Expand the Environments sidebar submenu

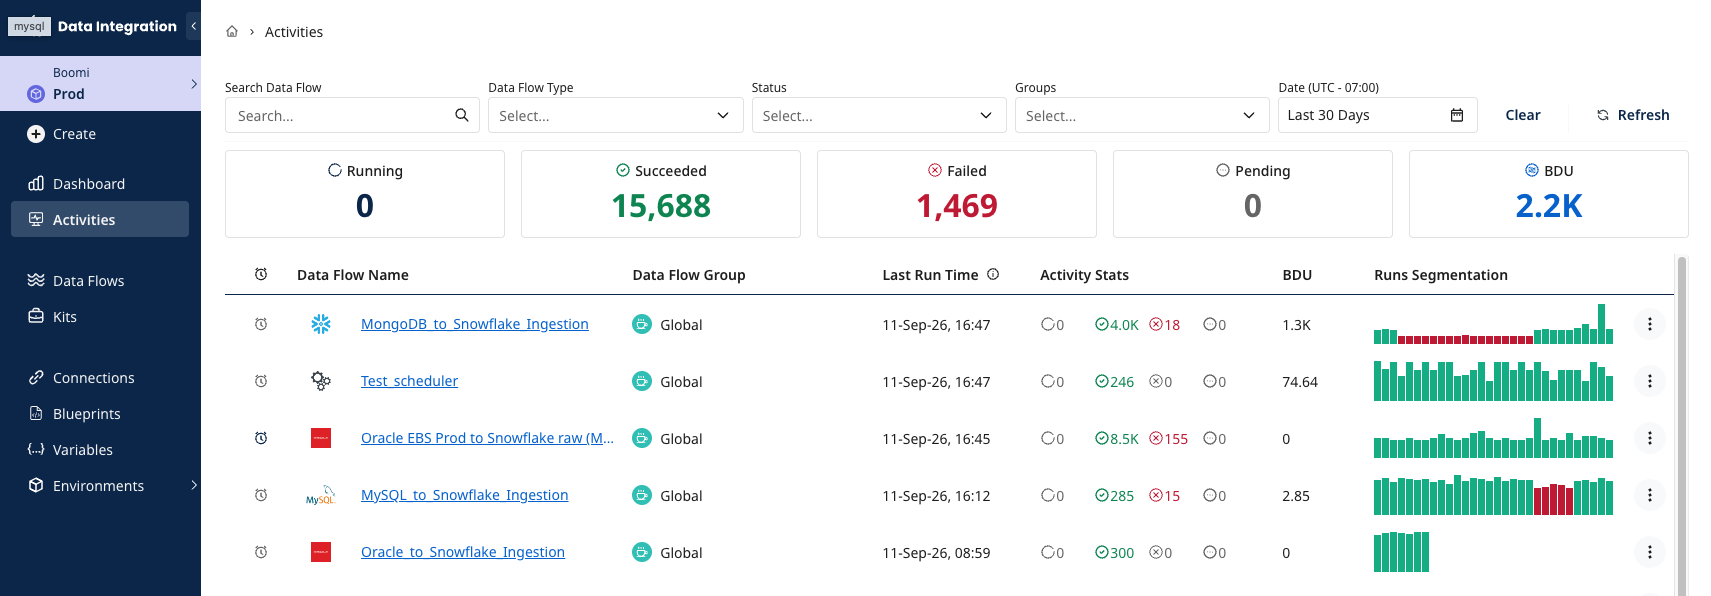pos(194,485)
